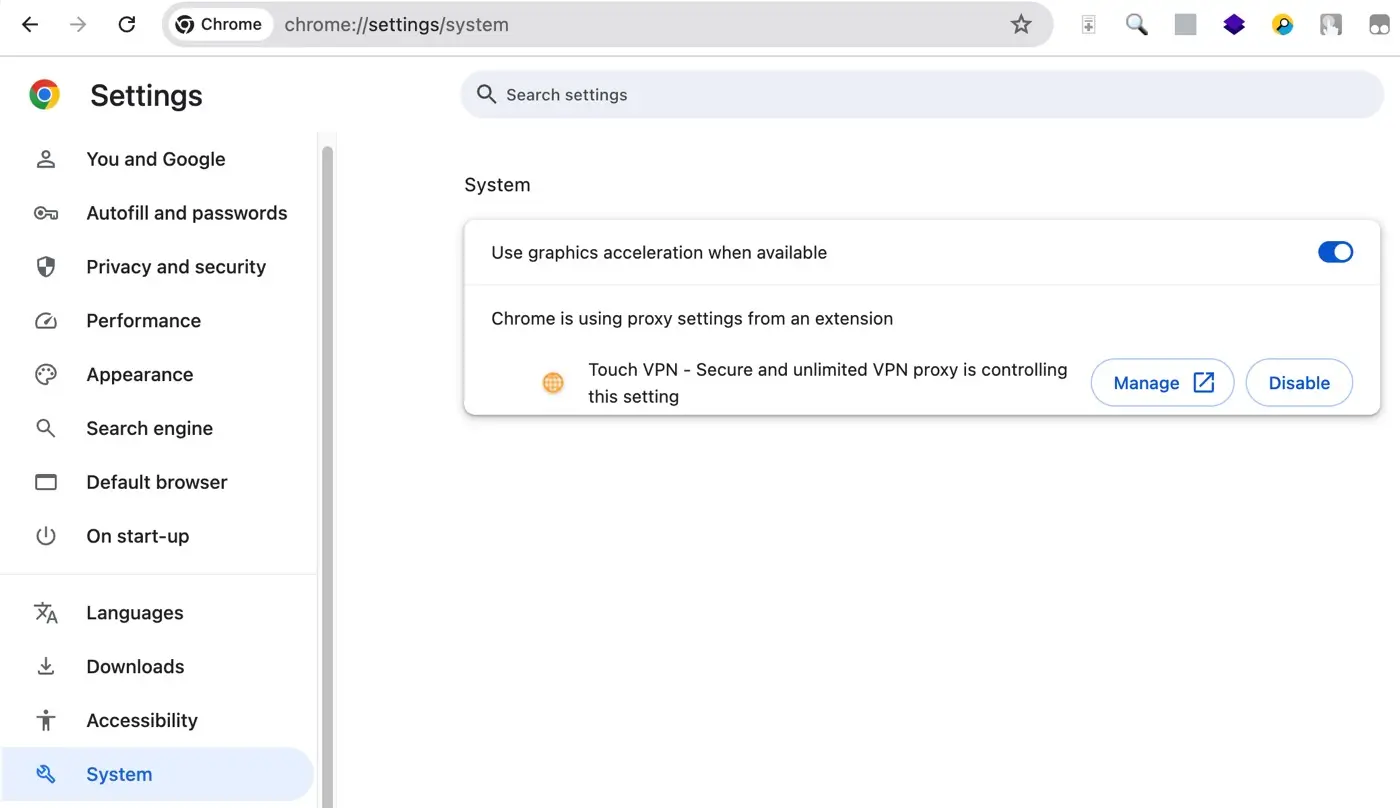The height and width of the screenshot is (808, 1400).
Task: Click the wrench icon for System
Action: [x=46, y=774]
